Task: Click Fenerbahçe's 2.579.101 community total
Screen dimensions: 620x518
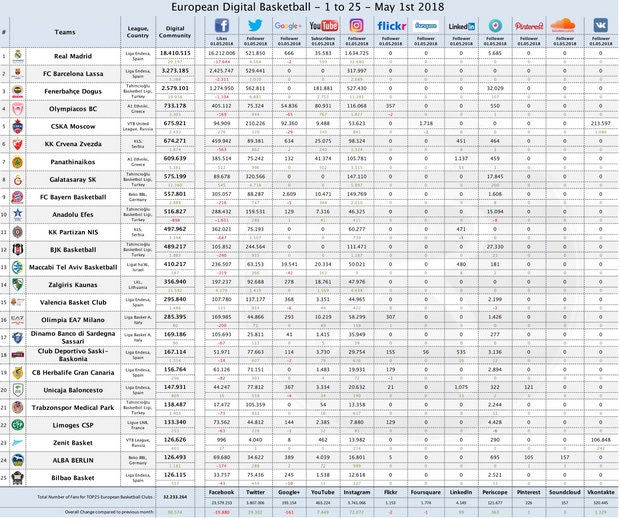Action: (x=175, y=88)
